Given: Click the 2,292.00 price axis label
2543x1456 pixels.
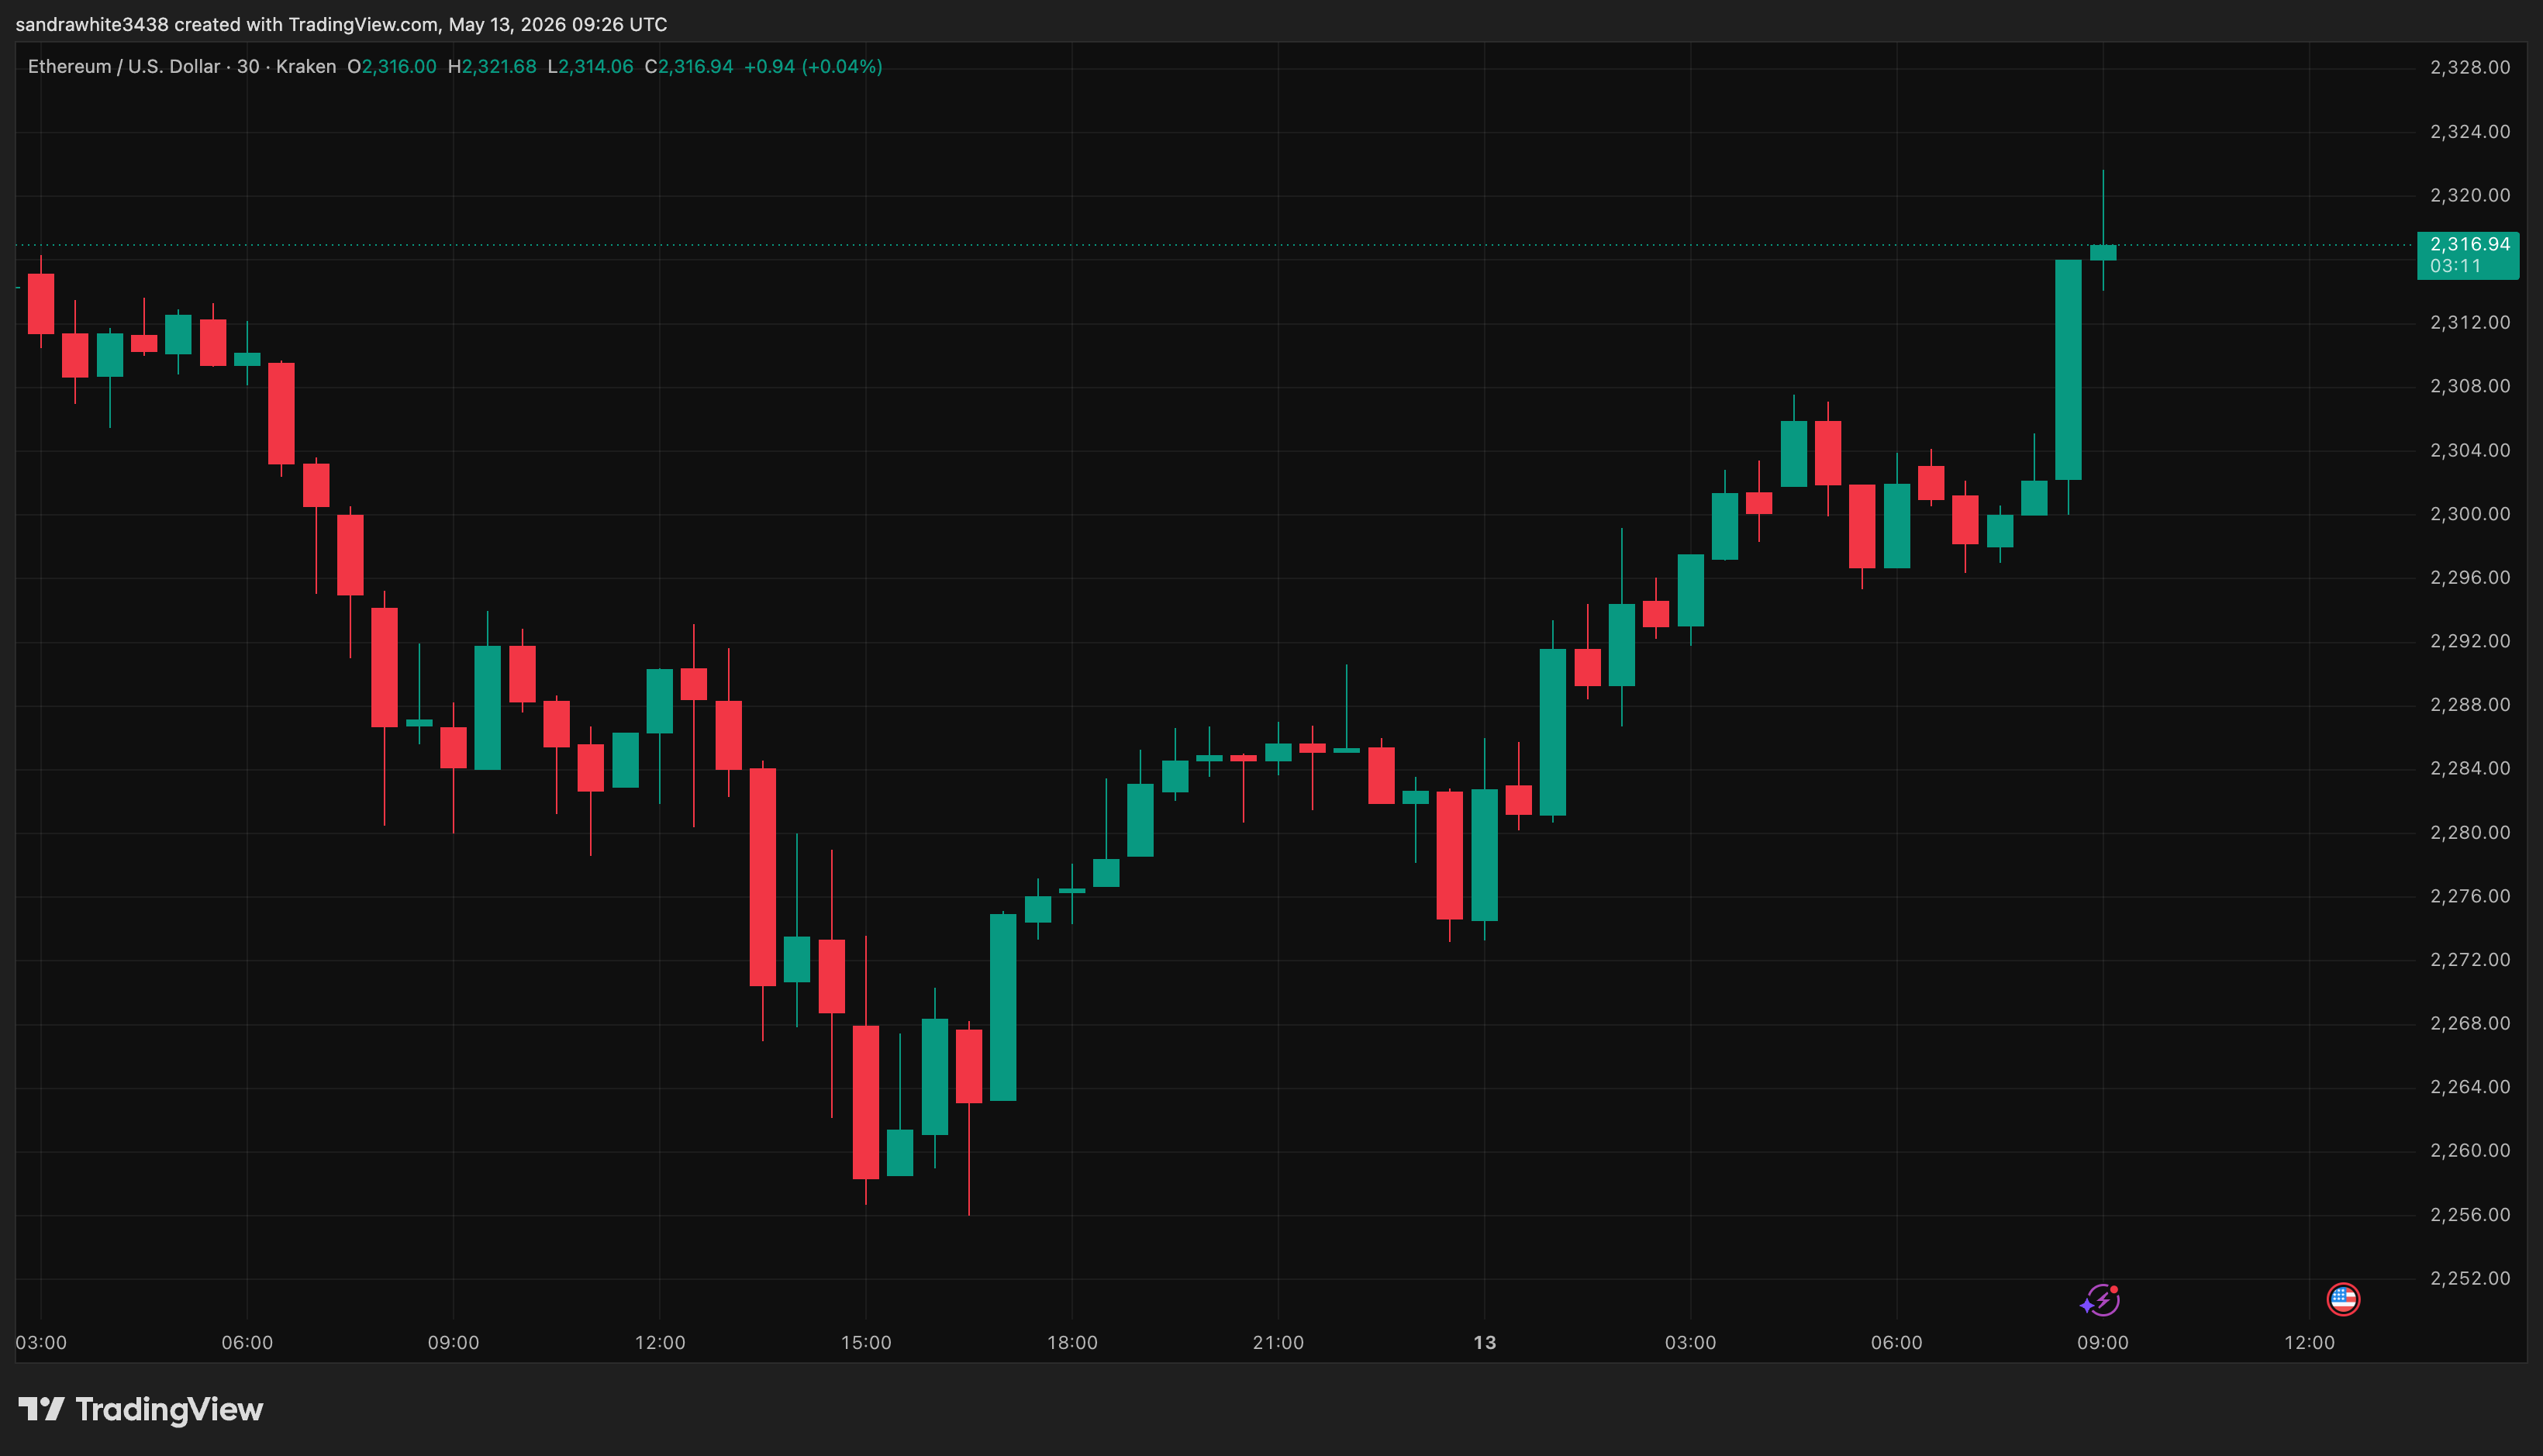Looking at the screenshot, I should coord(2469,641).
